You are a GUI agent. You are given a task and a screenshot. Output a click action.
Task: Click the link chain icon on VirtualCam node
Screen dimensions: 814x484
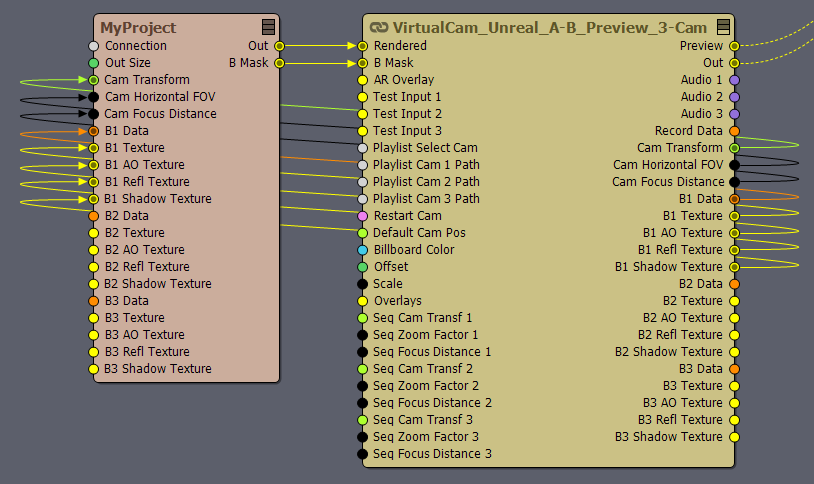tap(378, 28)
